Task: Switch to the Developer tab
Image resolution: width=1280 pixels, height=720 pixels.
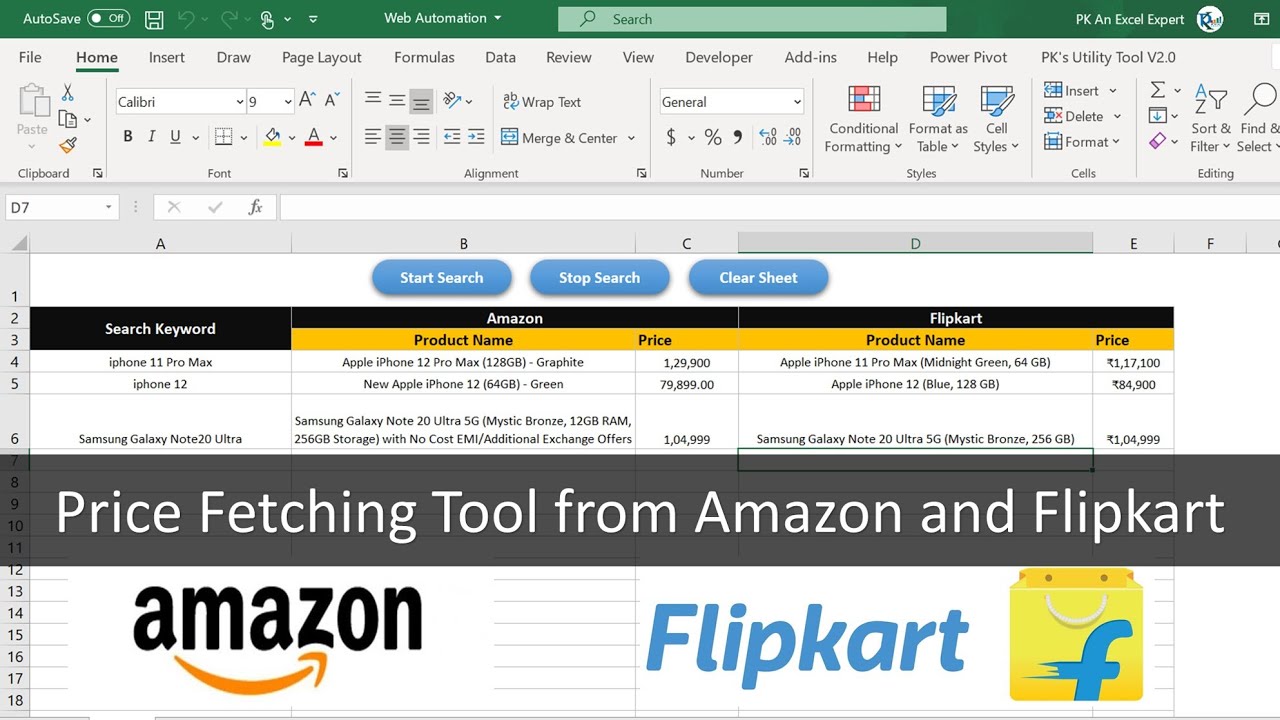Action: click(719, 57)
